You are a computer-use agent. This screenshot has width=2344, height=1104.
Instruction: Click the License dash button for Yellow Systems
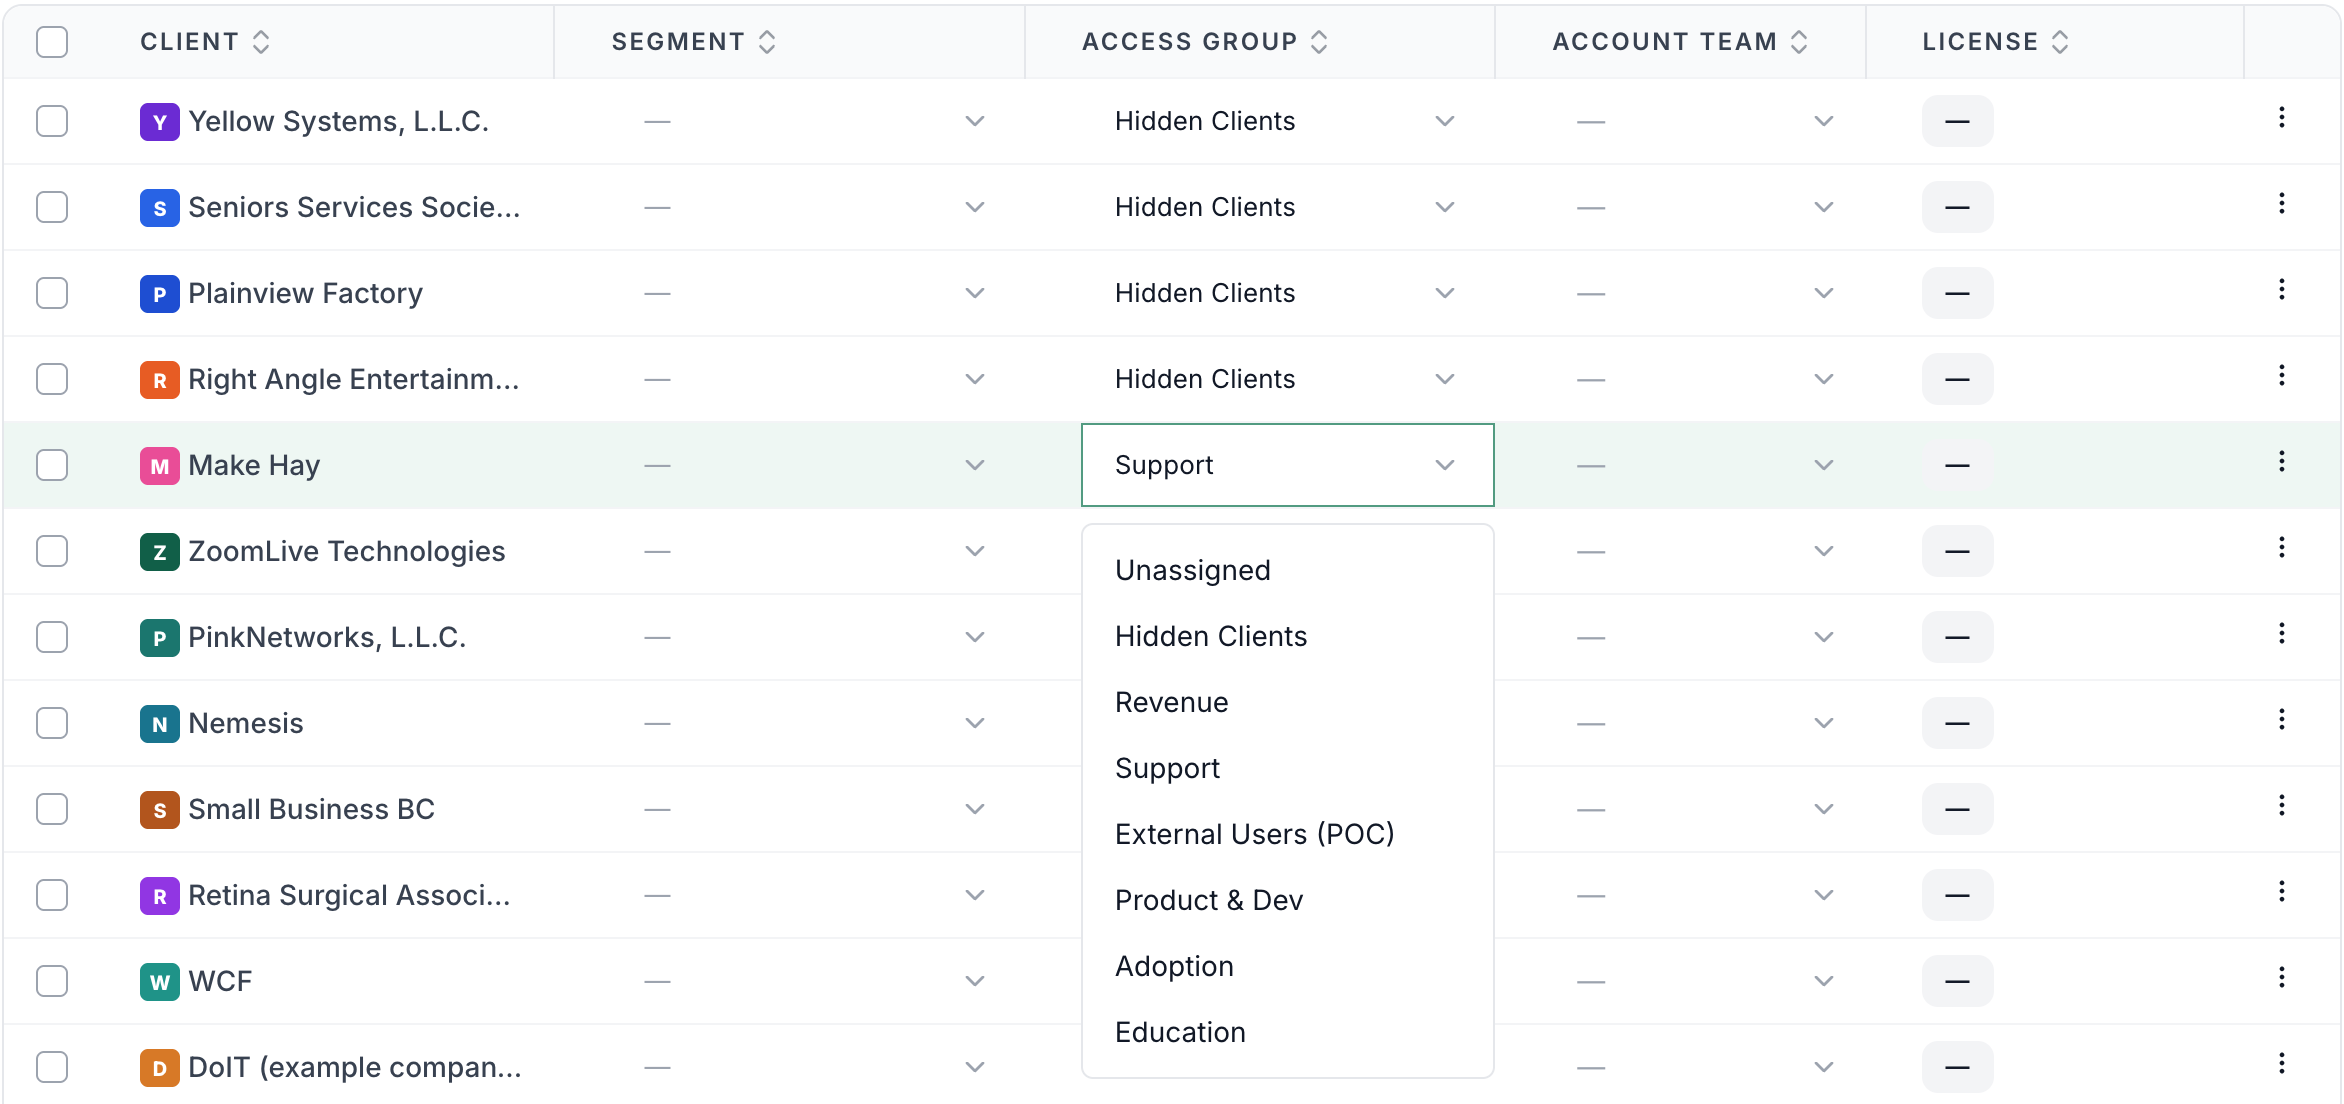[x=1957, y=121]
